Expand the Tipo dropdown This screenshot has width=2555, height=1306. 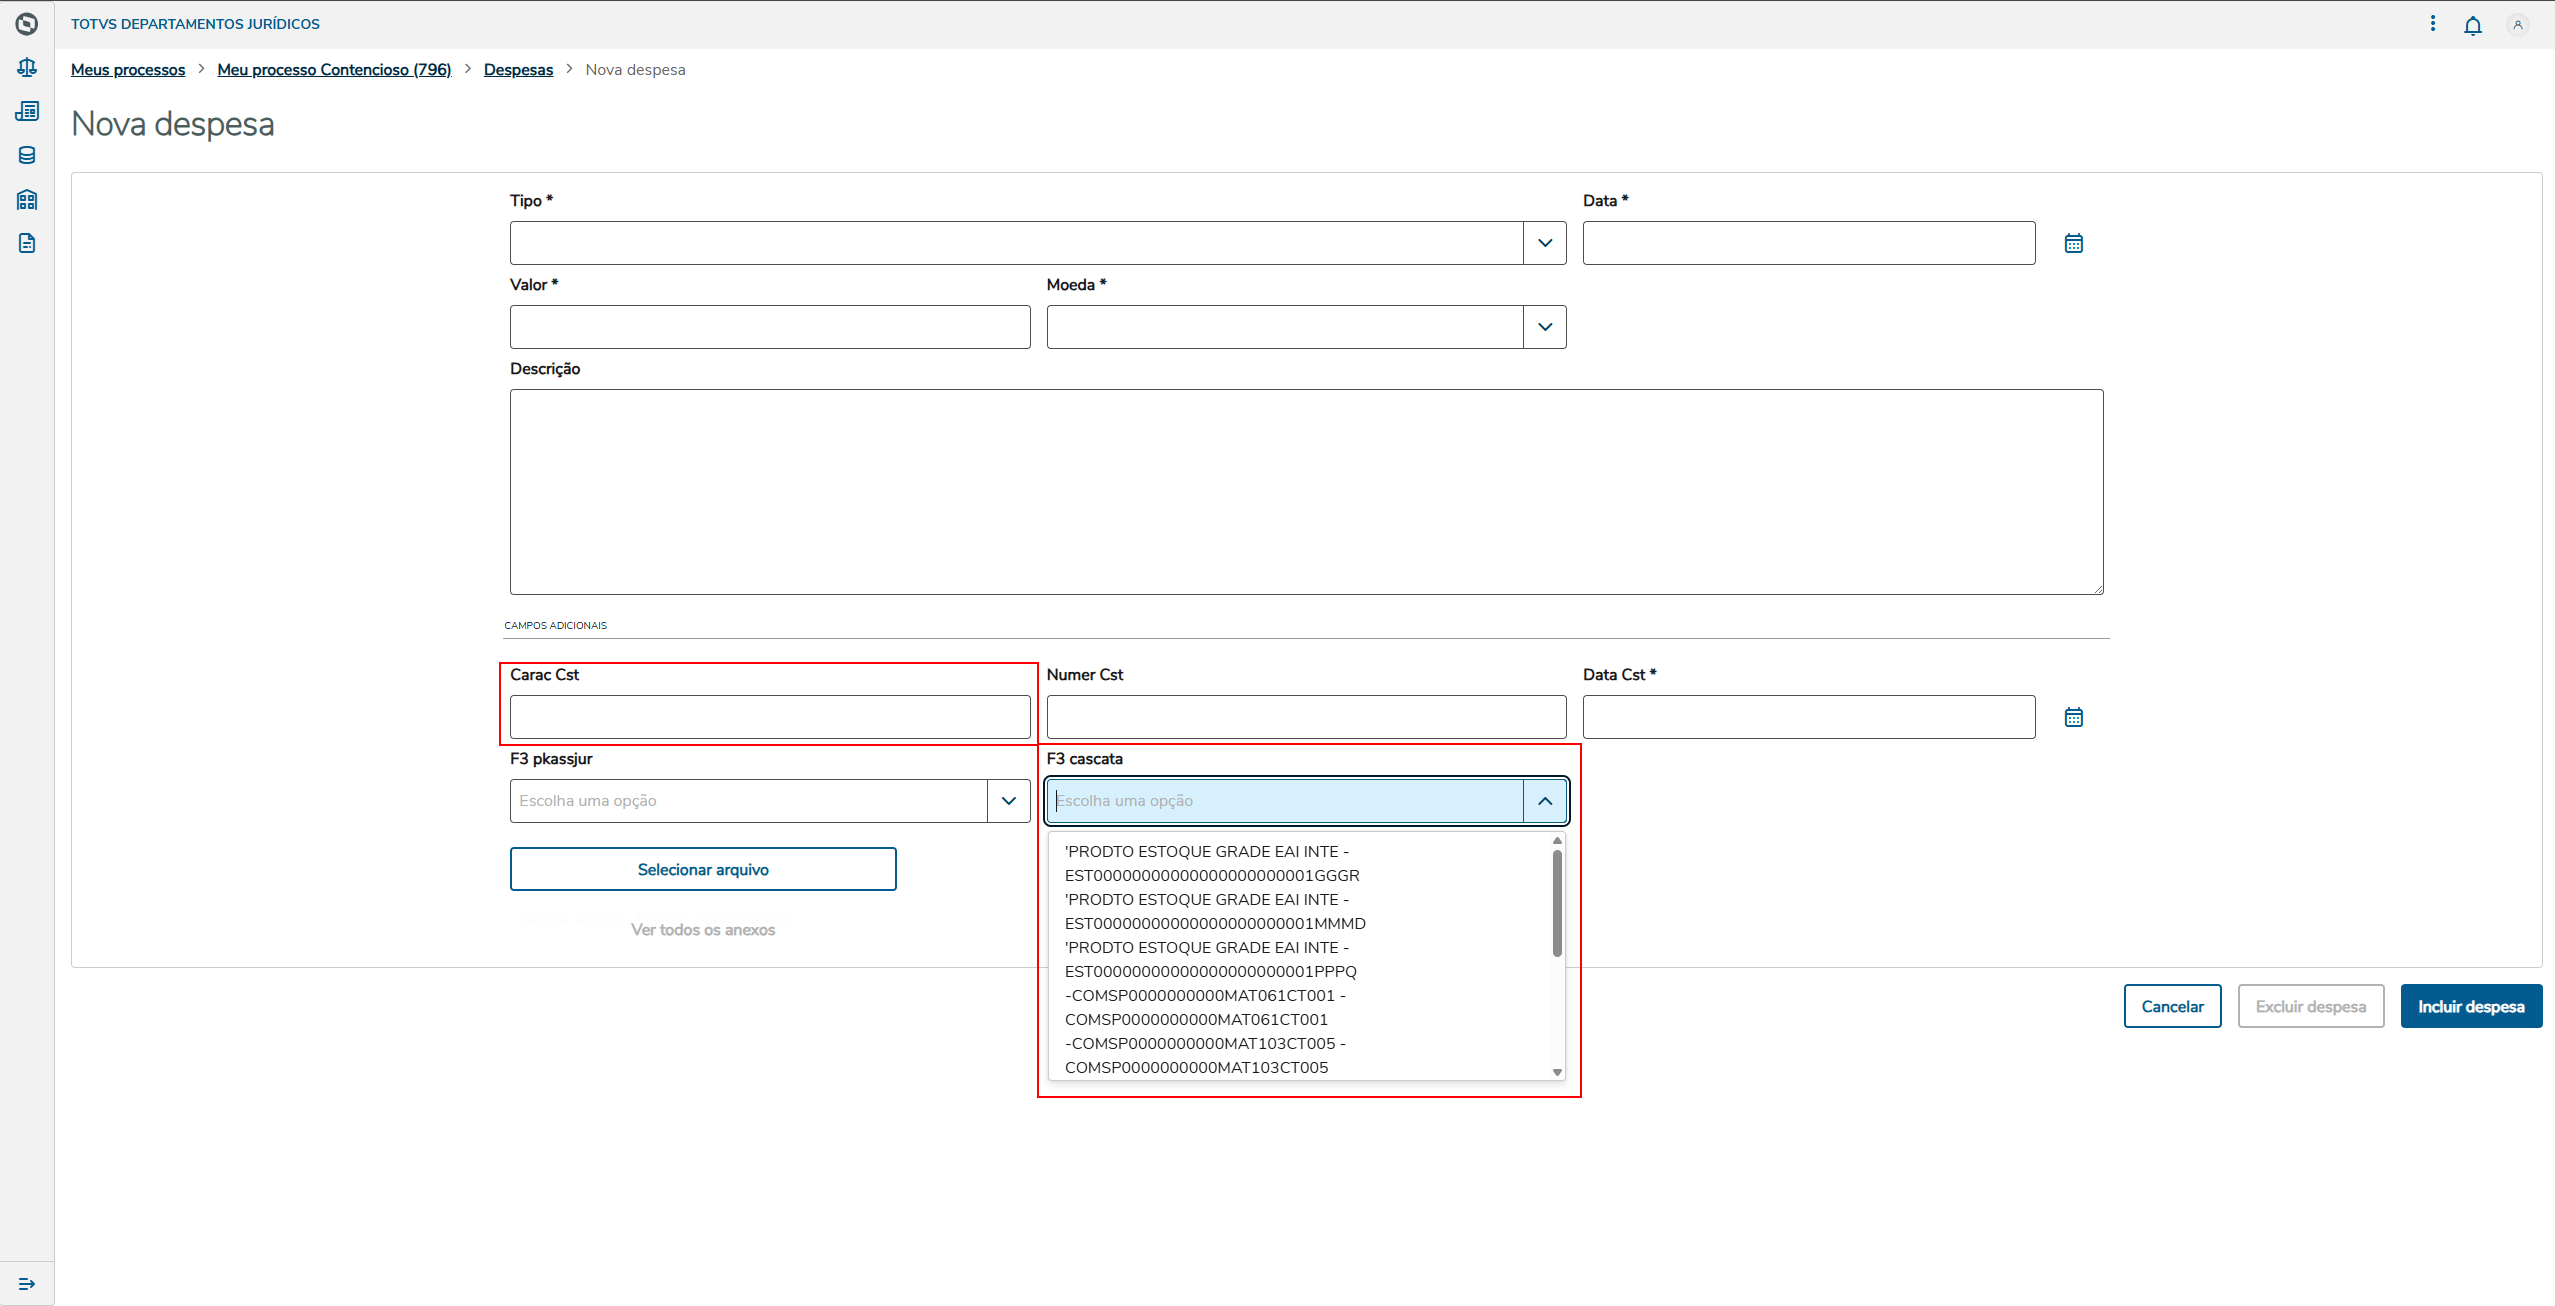tap(1544, 243)
